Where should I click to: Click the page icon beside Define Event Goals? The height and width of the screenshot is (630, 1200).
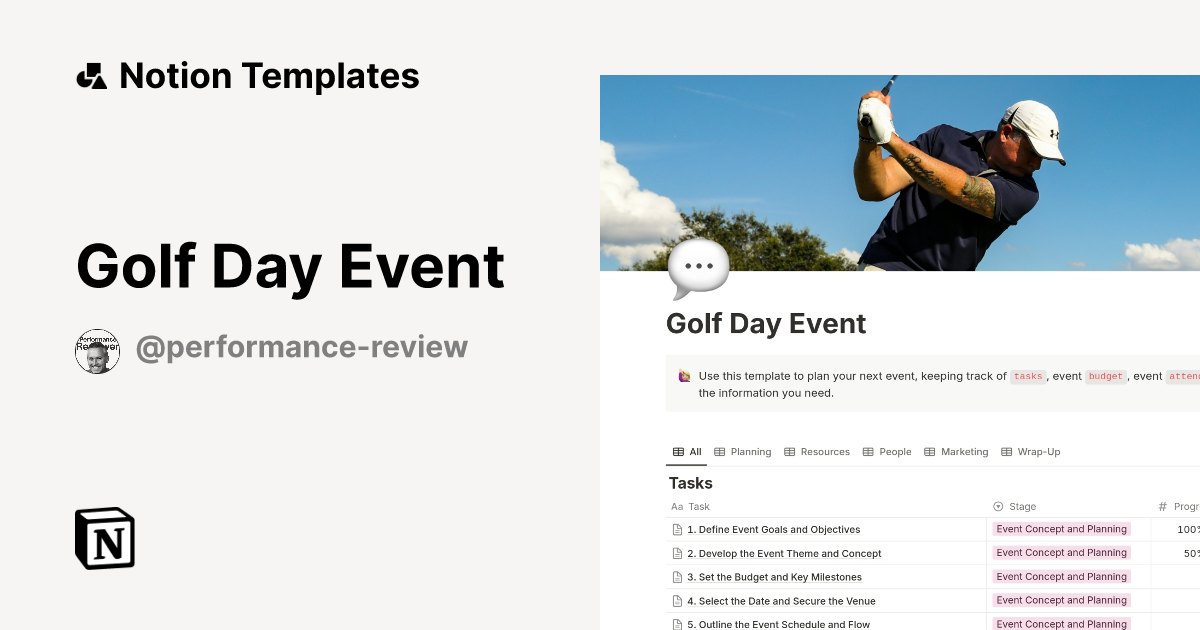(x=676, y=529)
